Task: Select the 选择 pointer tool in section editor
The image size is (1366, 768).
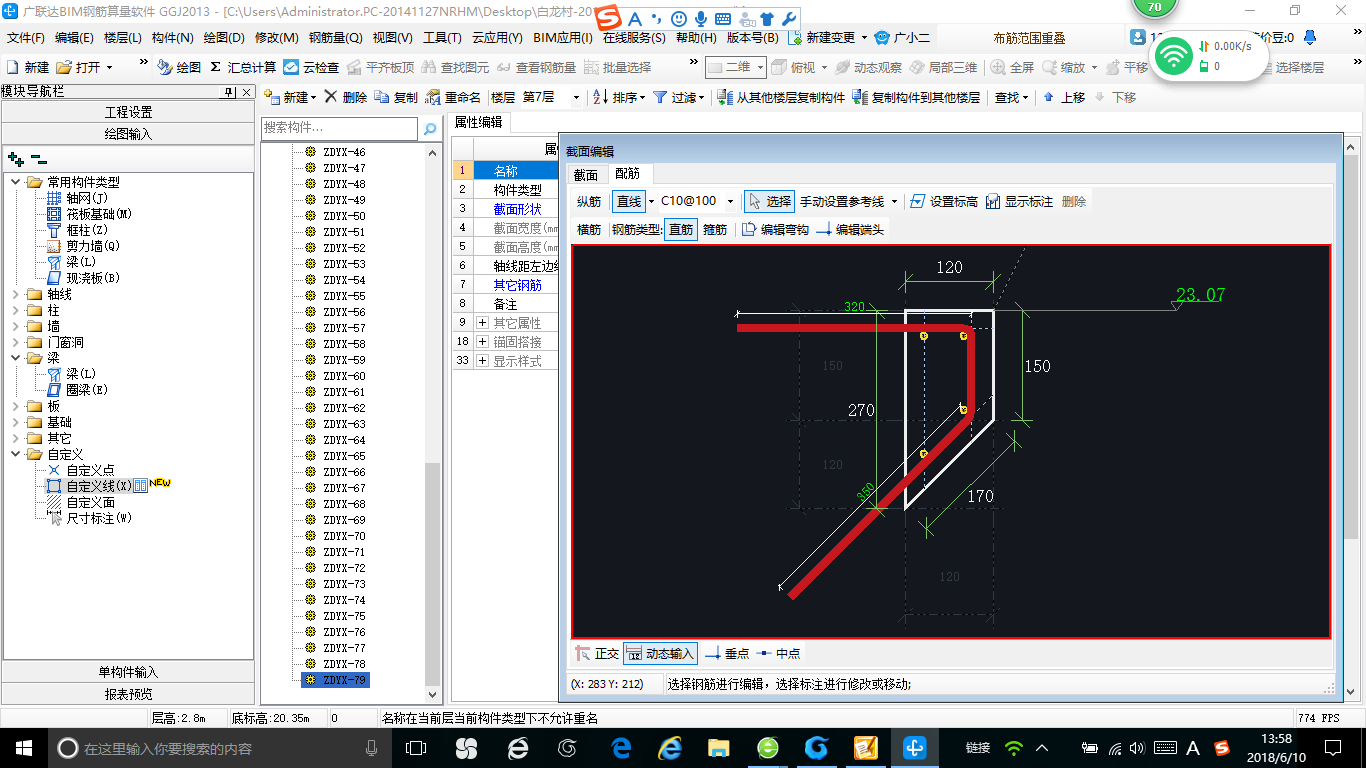Action: click(x=769, y=201)
